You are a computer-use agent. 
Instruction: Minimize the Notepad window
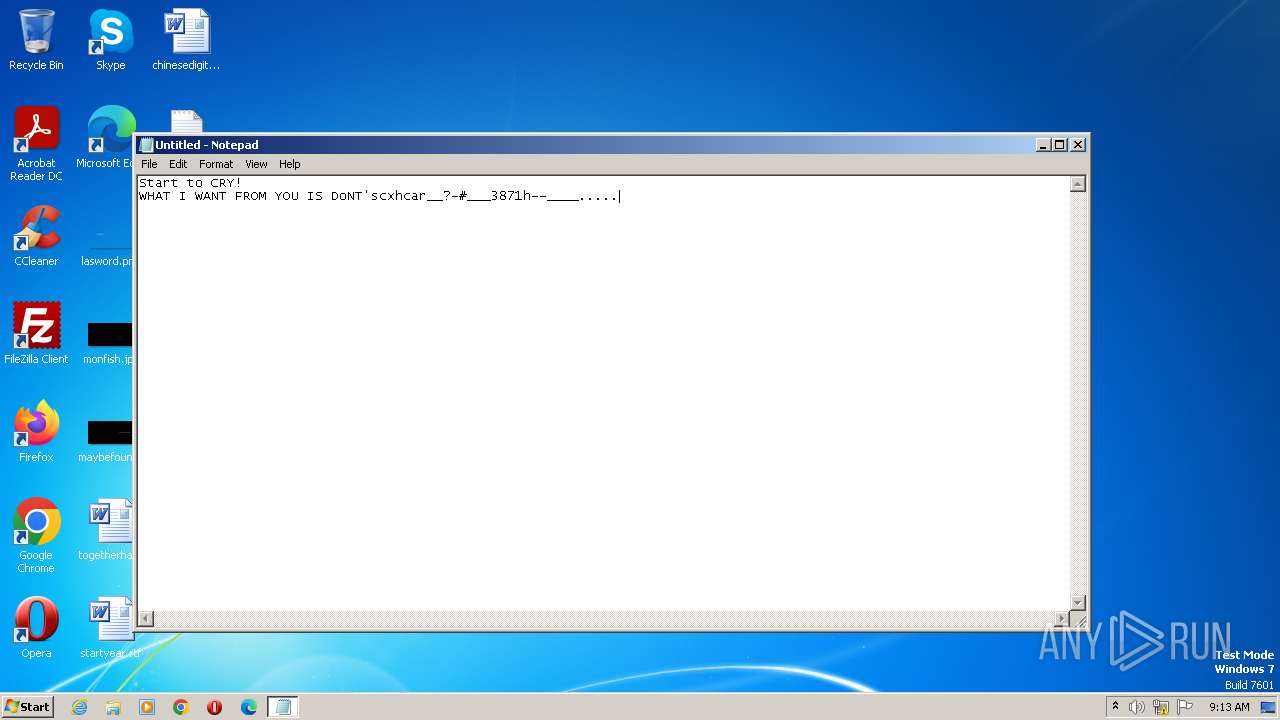[x=1044, y=145]
